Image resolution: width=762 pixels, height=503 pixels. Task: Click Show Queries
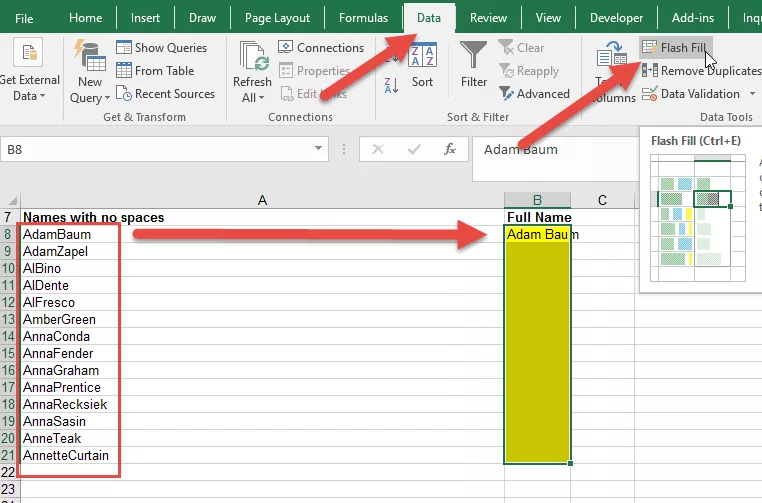click(x=162, y=48)
